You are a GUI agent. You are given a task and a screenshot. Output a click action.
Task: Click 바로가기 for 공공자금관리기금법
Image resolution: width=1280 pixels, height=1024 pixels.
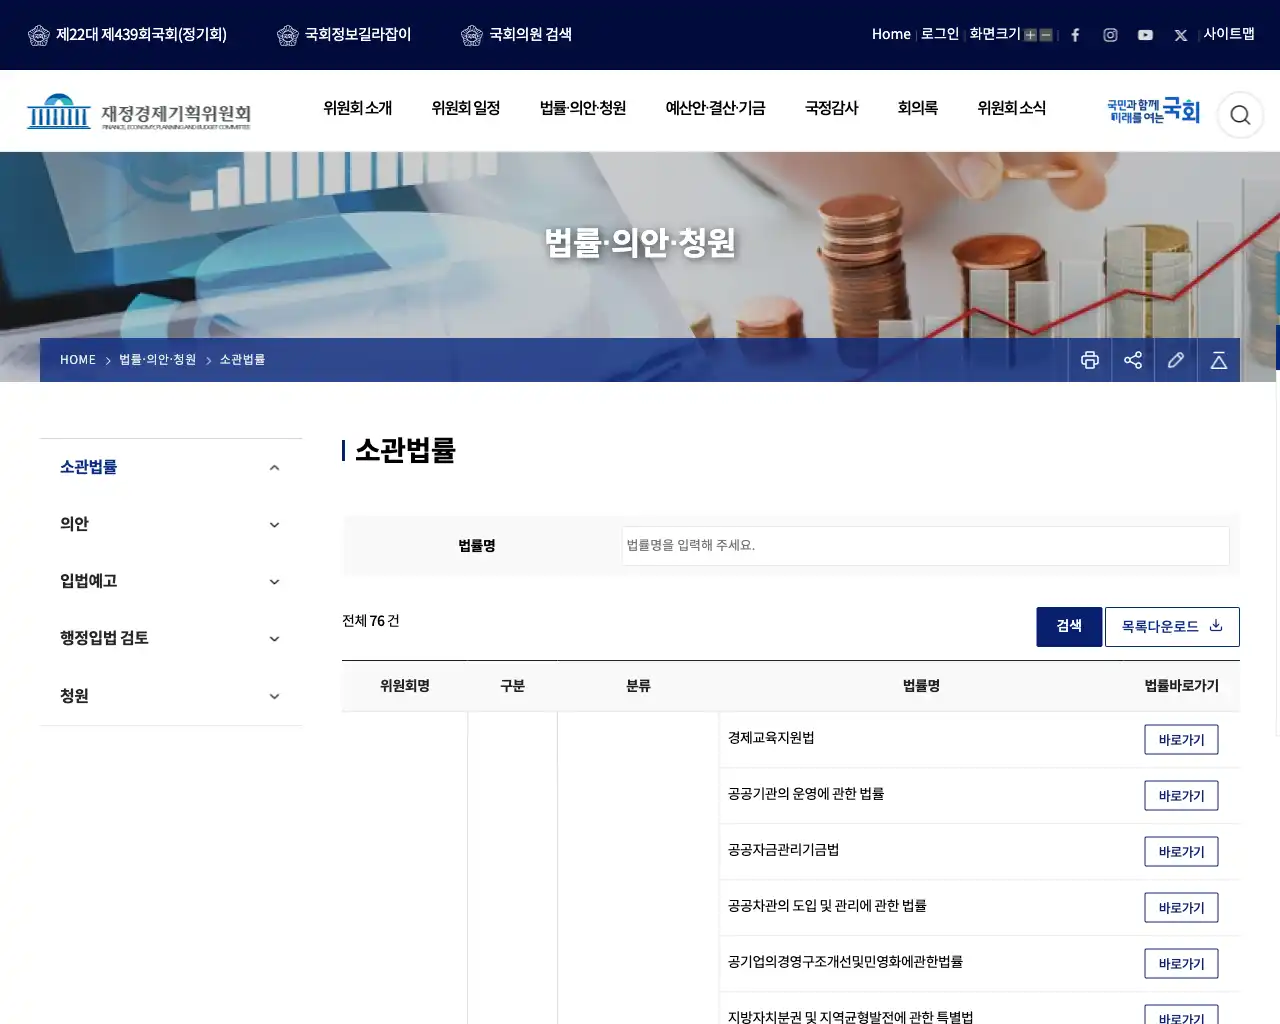coord(1181,852)
